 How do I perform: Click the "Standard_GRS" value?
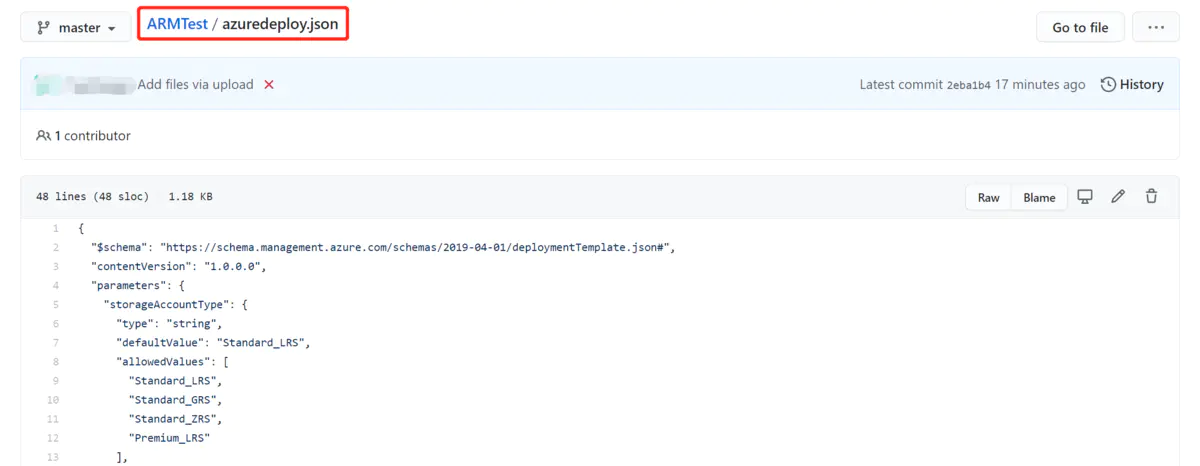tap(175, 400)
